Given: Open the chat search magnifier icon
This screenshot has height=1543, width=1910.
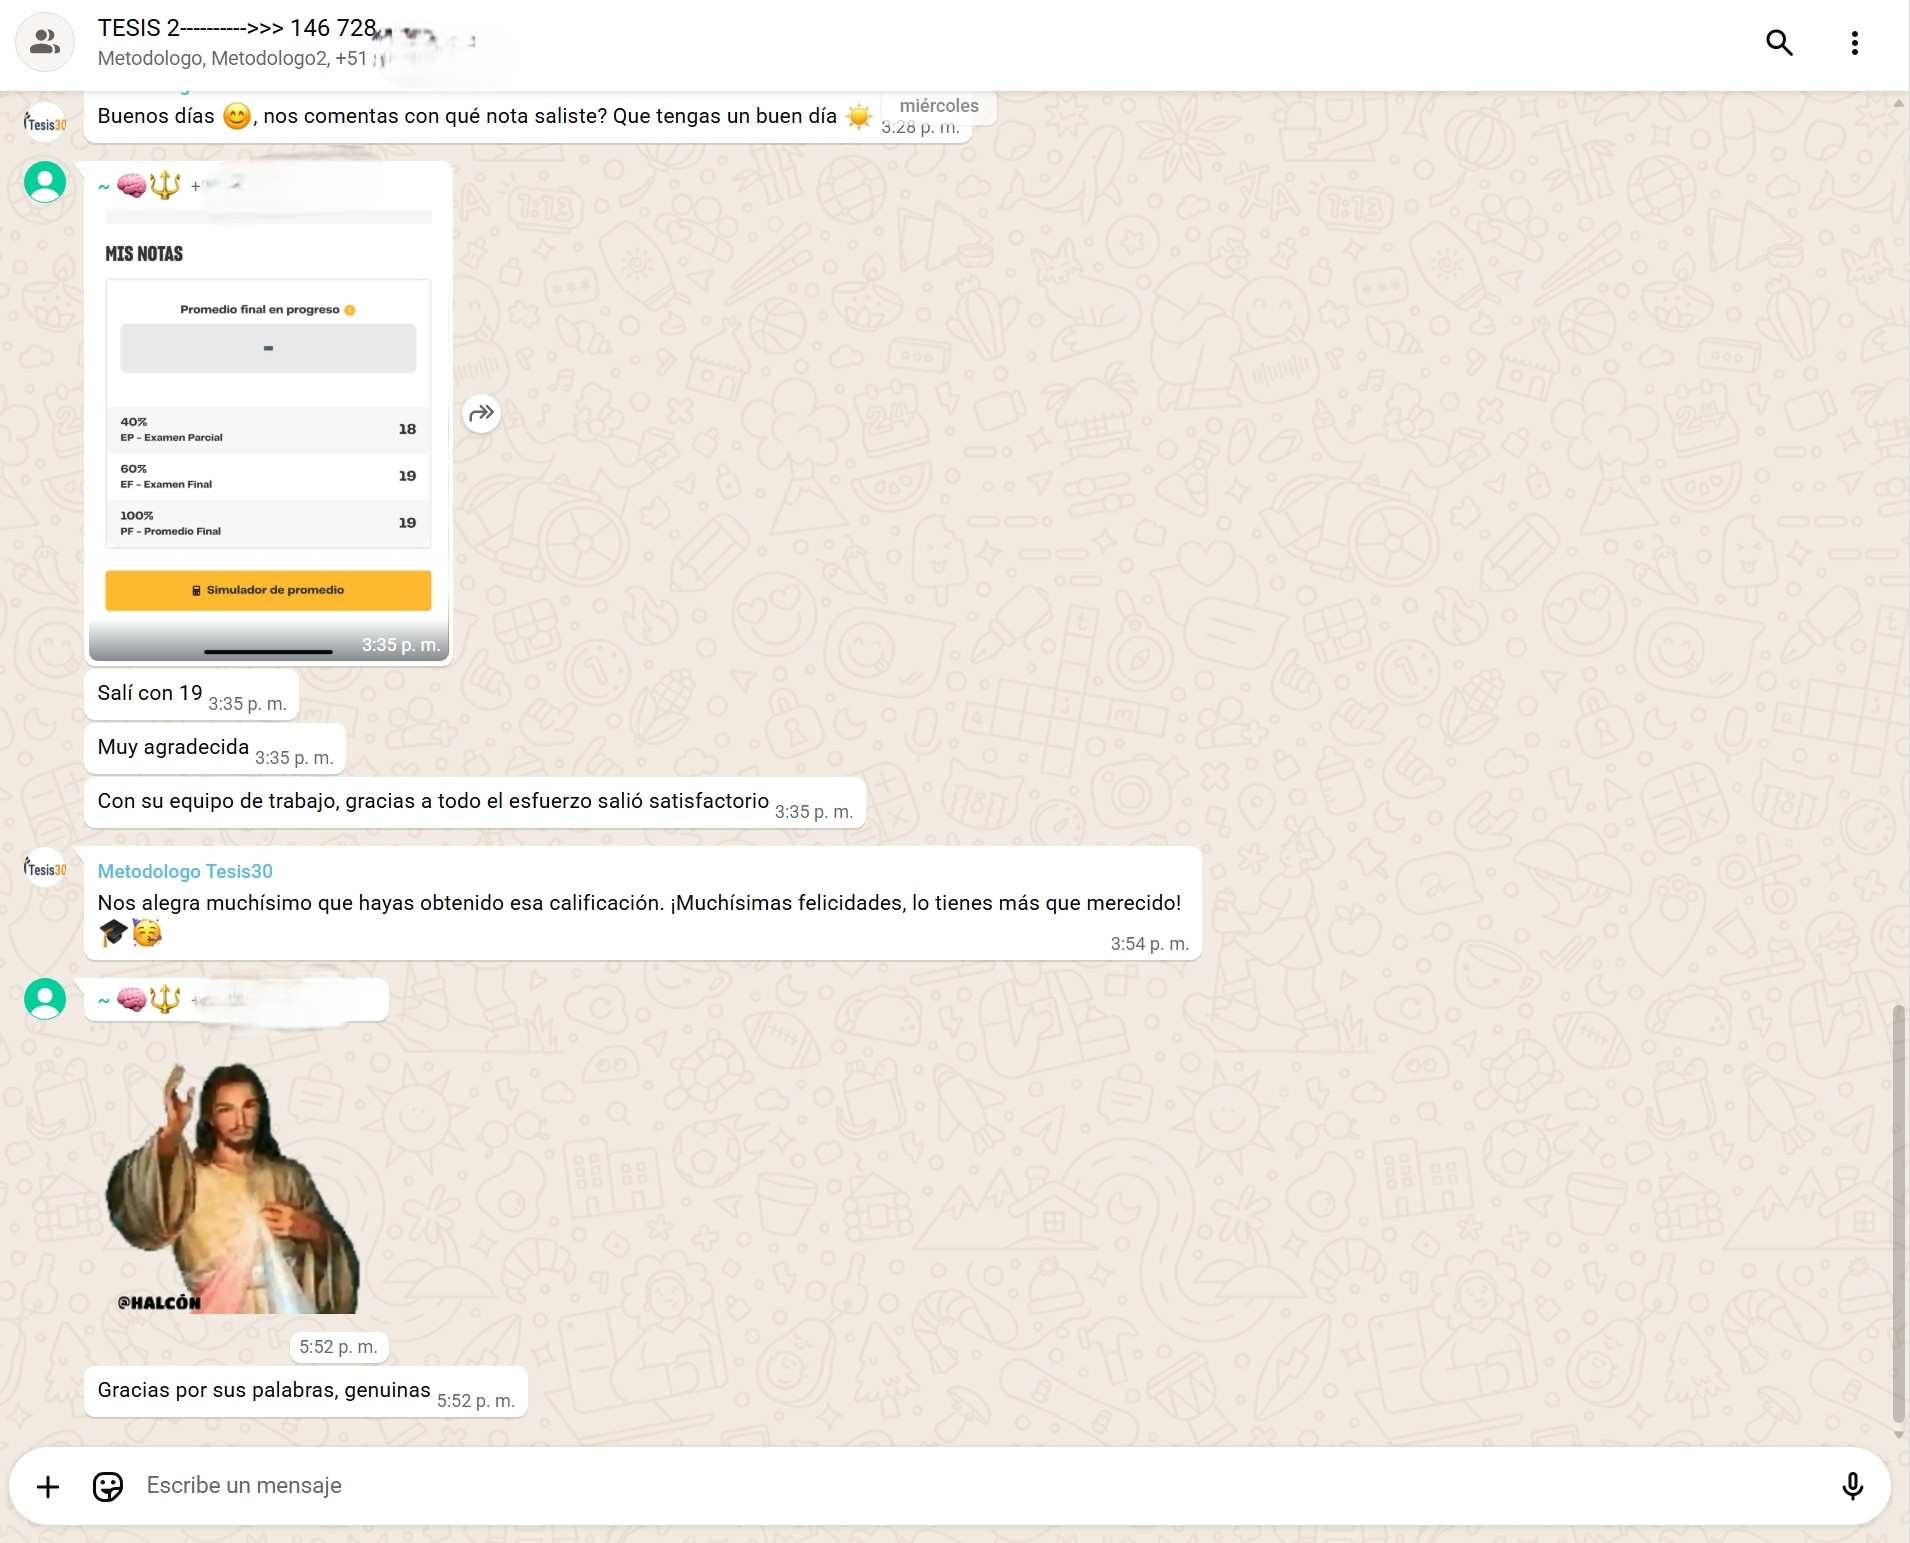Looking at the screenshot, I should pos(1779,43).
